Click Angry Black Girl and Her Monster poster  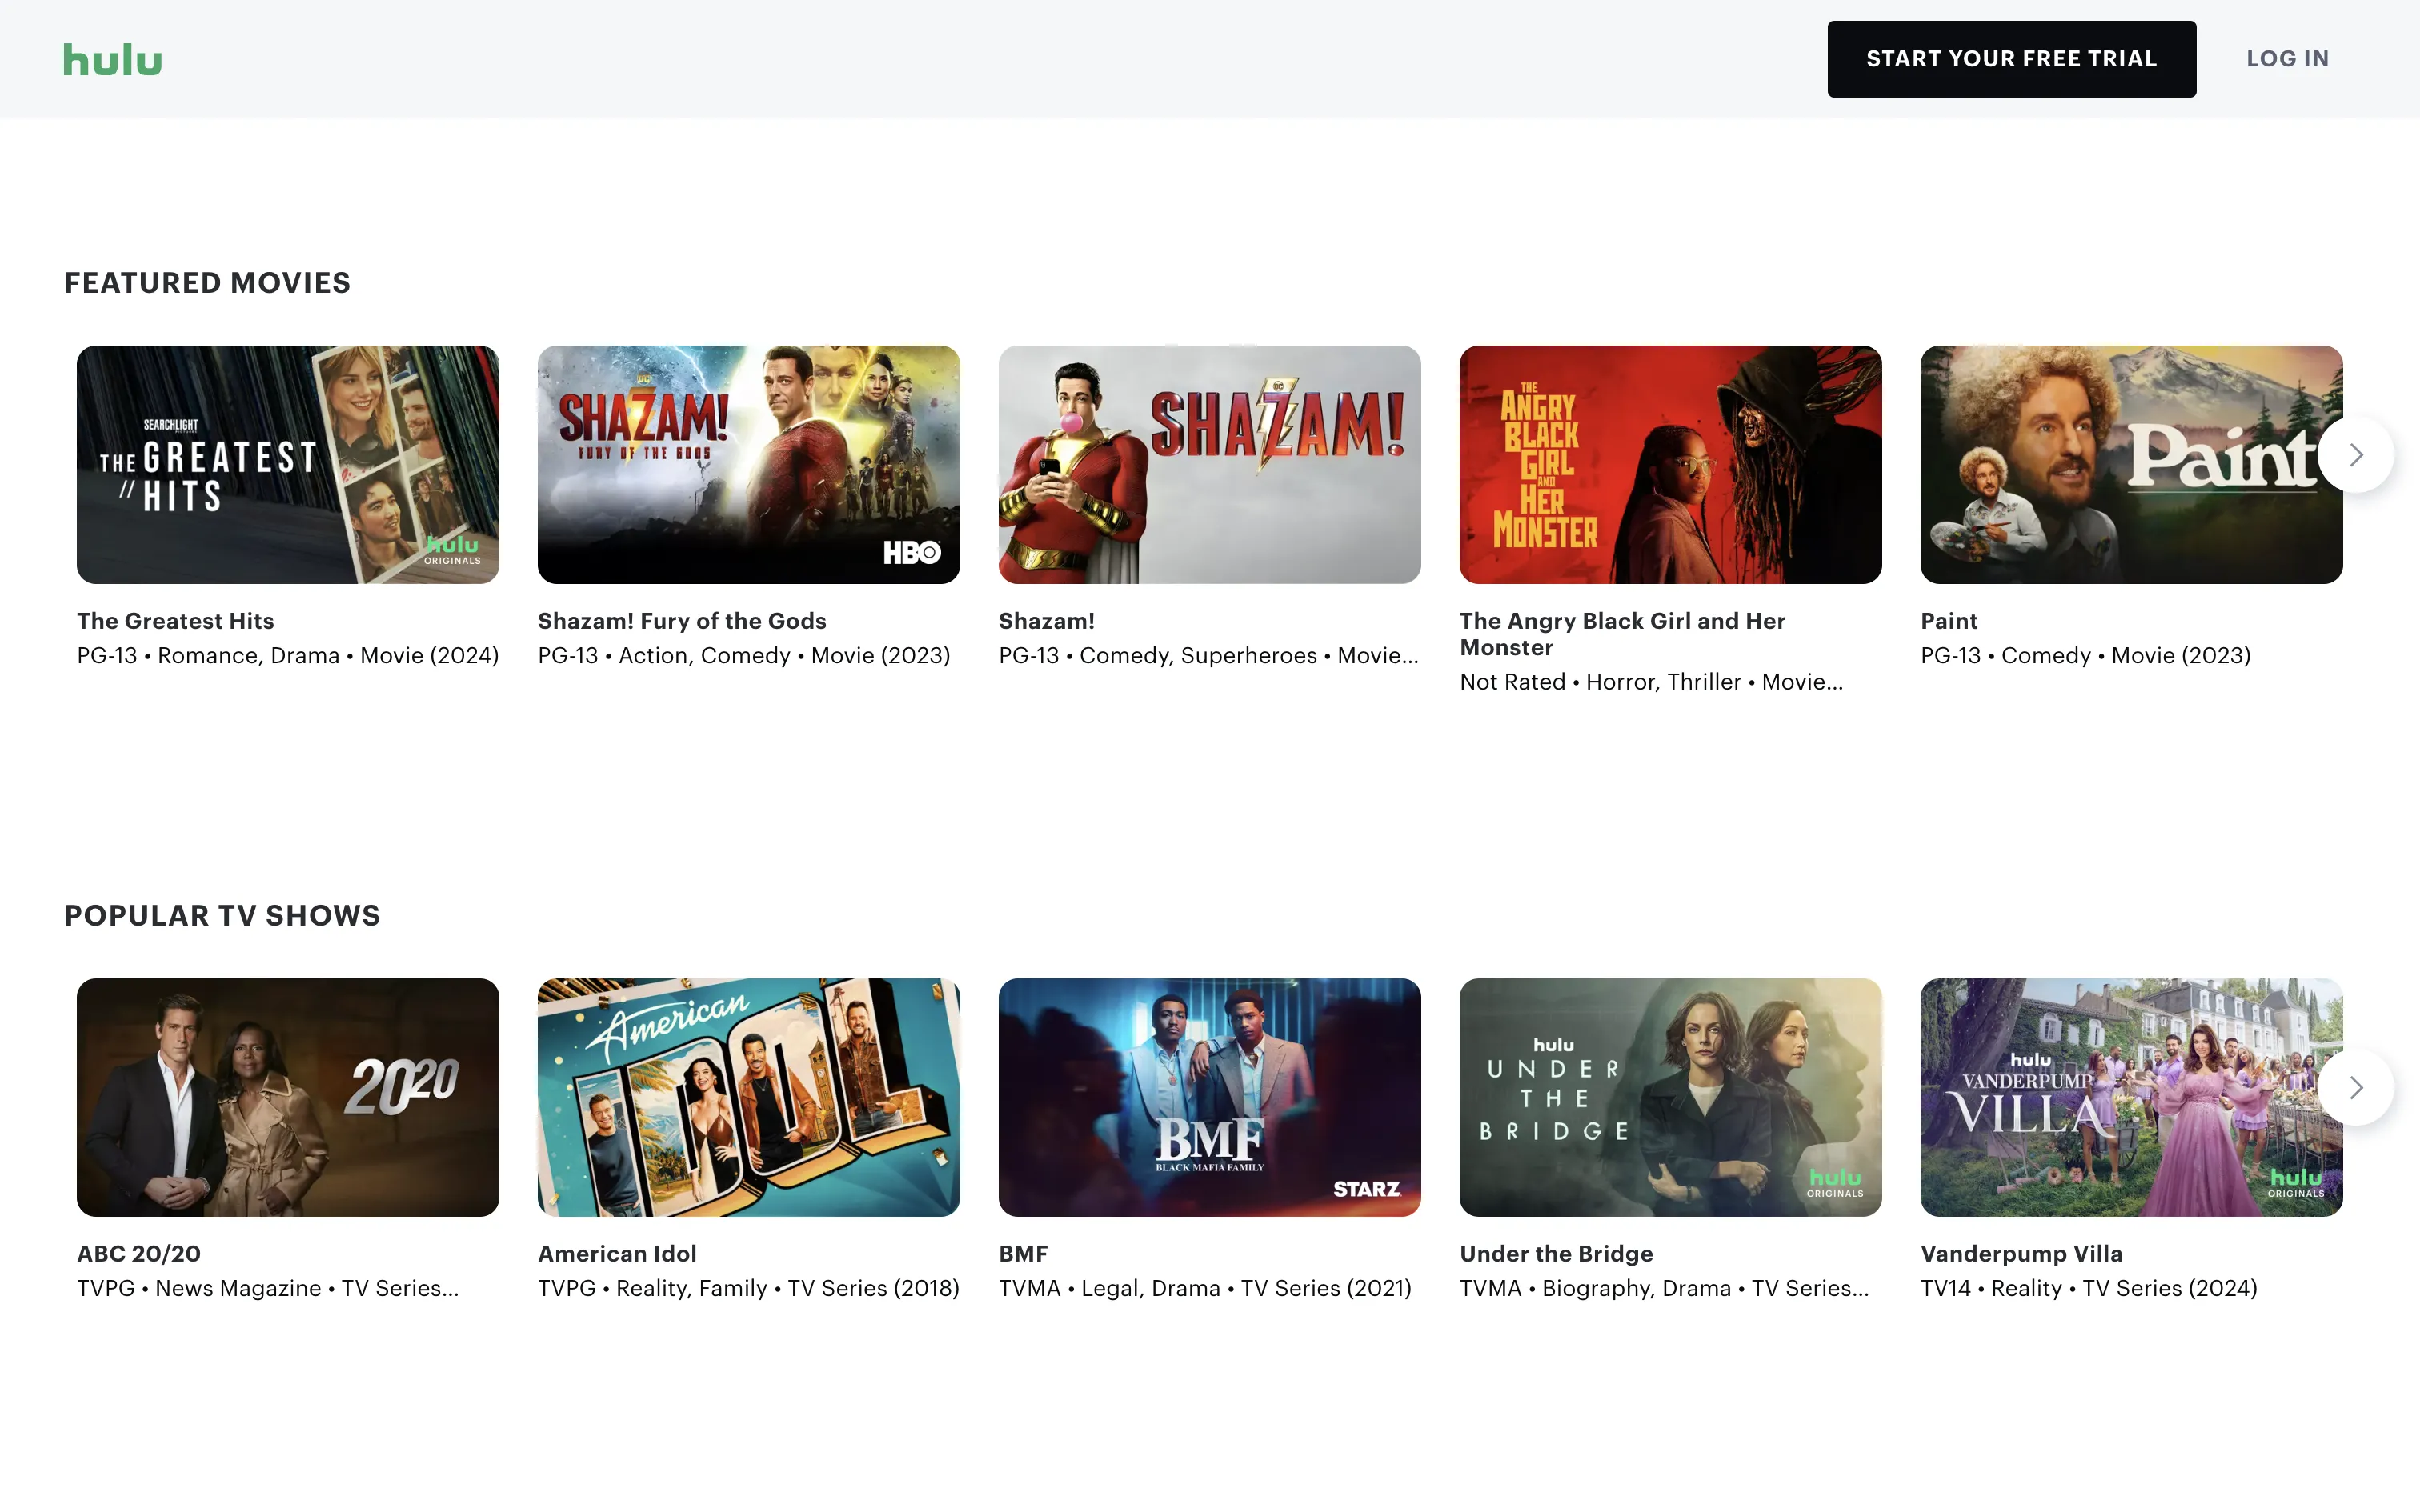coord(1670,464)
